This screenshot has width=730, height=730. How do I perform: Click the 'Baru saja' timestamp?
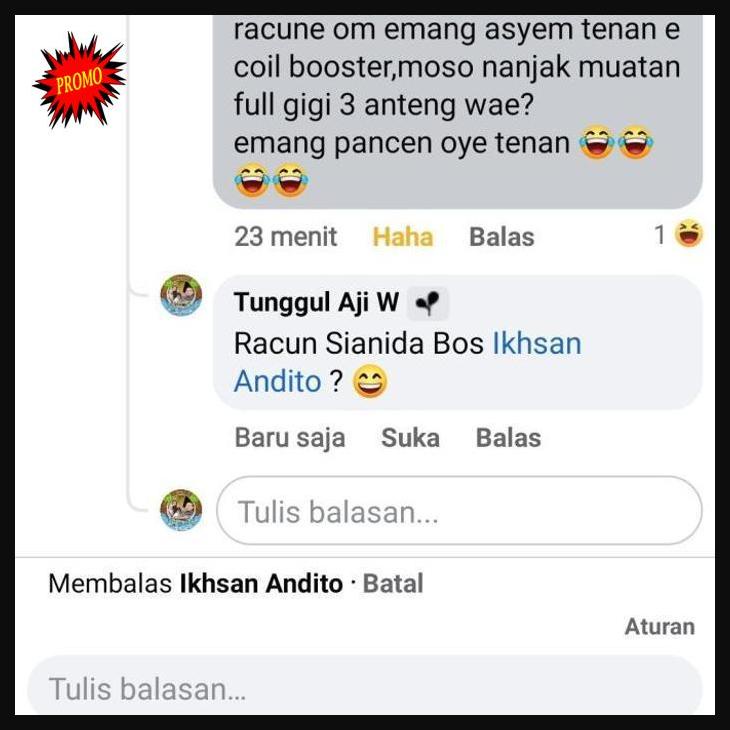pyautogui.click(x=290, y=438)
